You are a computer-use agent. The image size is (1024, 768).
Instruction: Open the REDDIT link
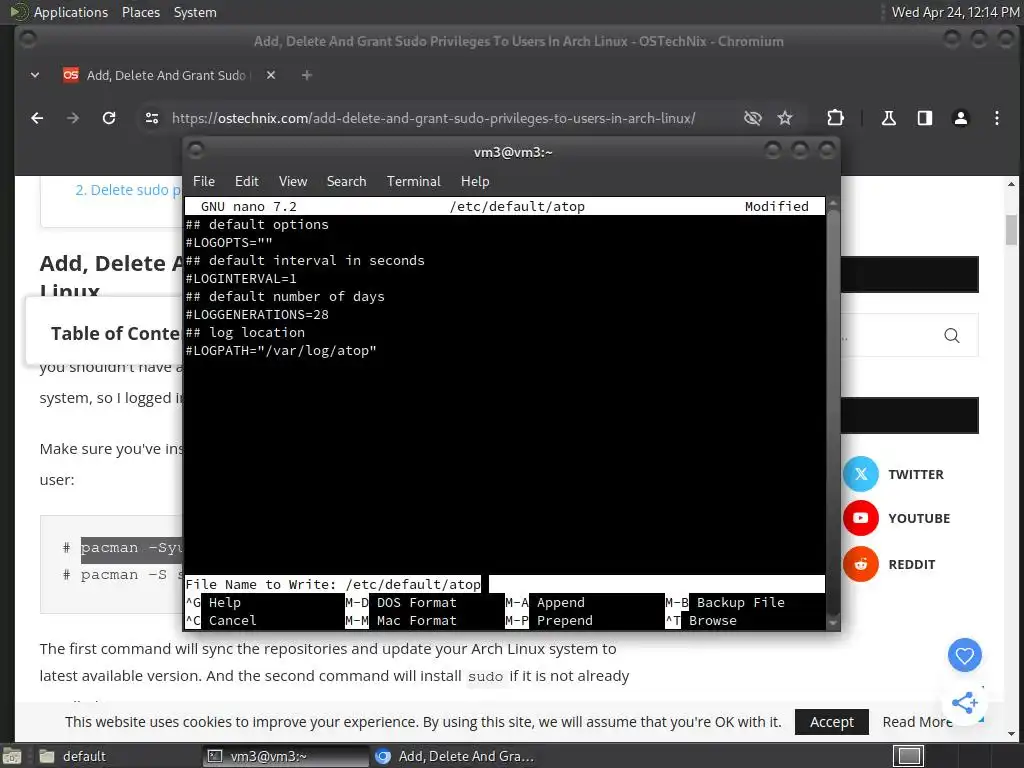[x=912, y=565]
